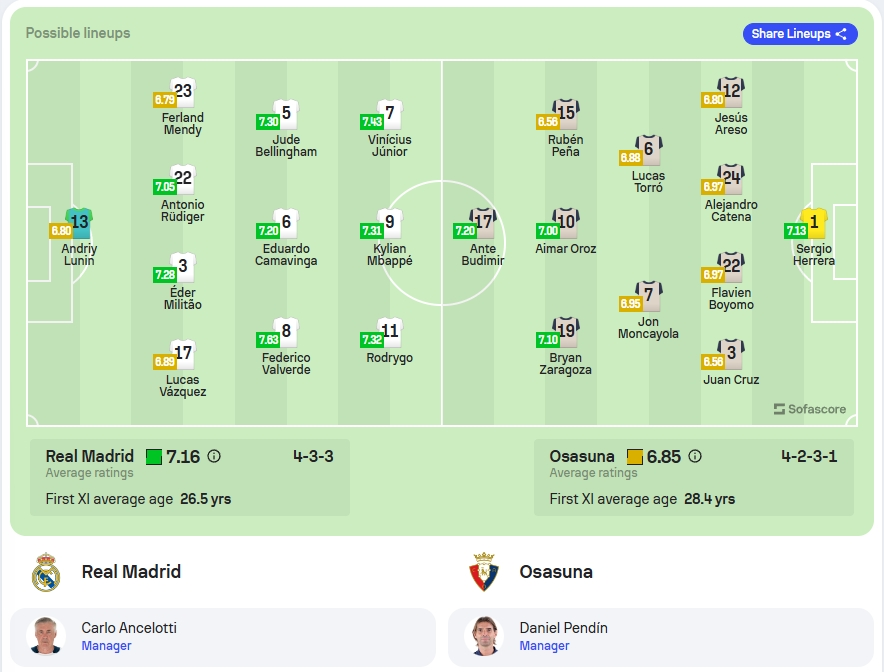This screenshot has height=672, width=884.
Task: Open the Real Madrid club crest
Action: (46, 572)
